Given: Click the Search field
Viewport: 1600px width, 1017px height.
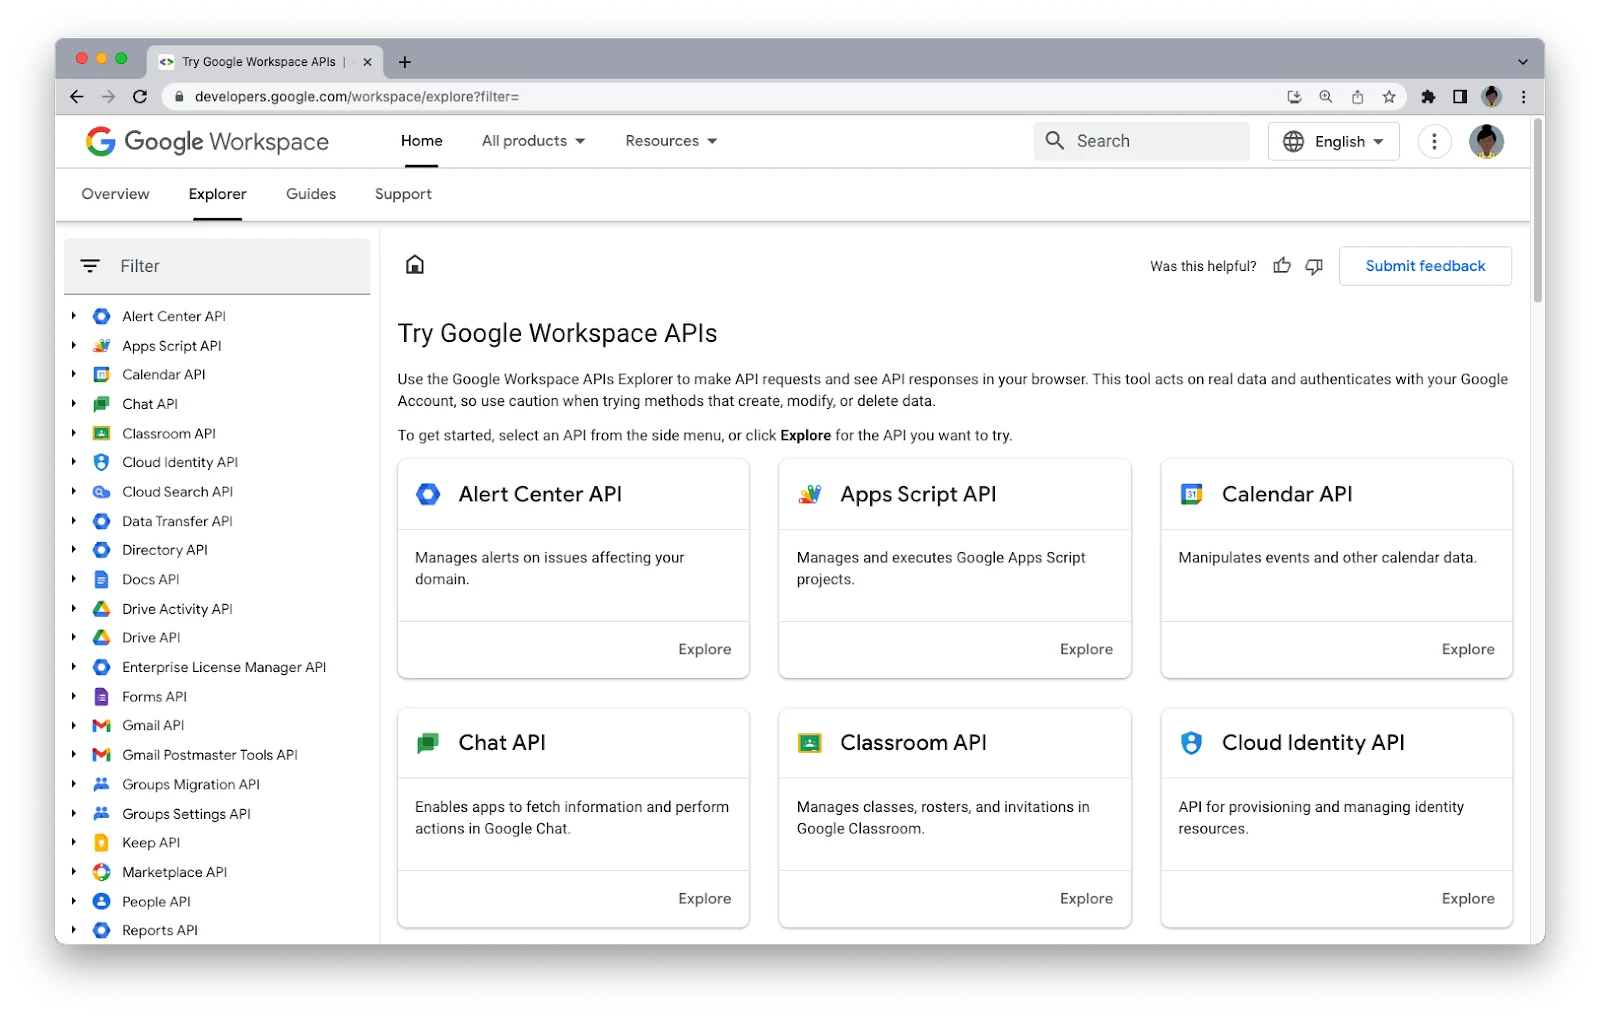Looking at the screenshot, I should coord(1142,142).
